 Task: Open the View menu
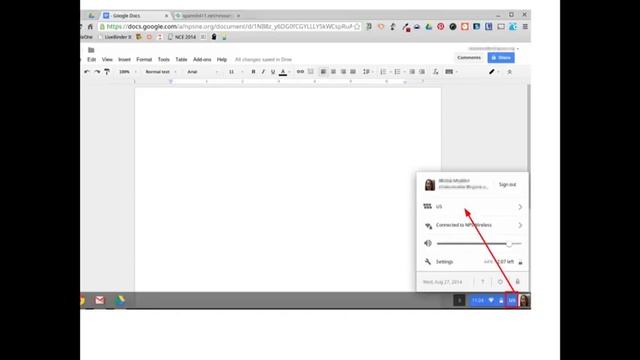coord(107,60)
